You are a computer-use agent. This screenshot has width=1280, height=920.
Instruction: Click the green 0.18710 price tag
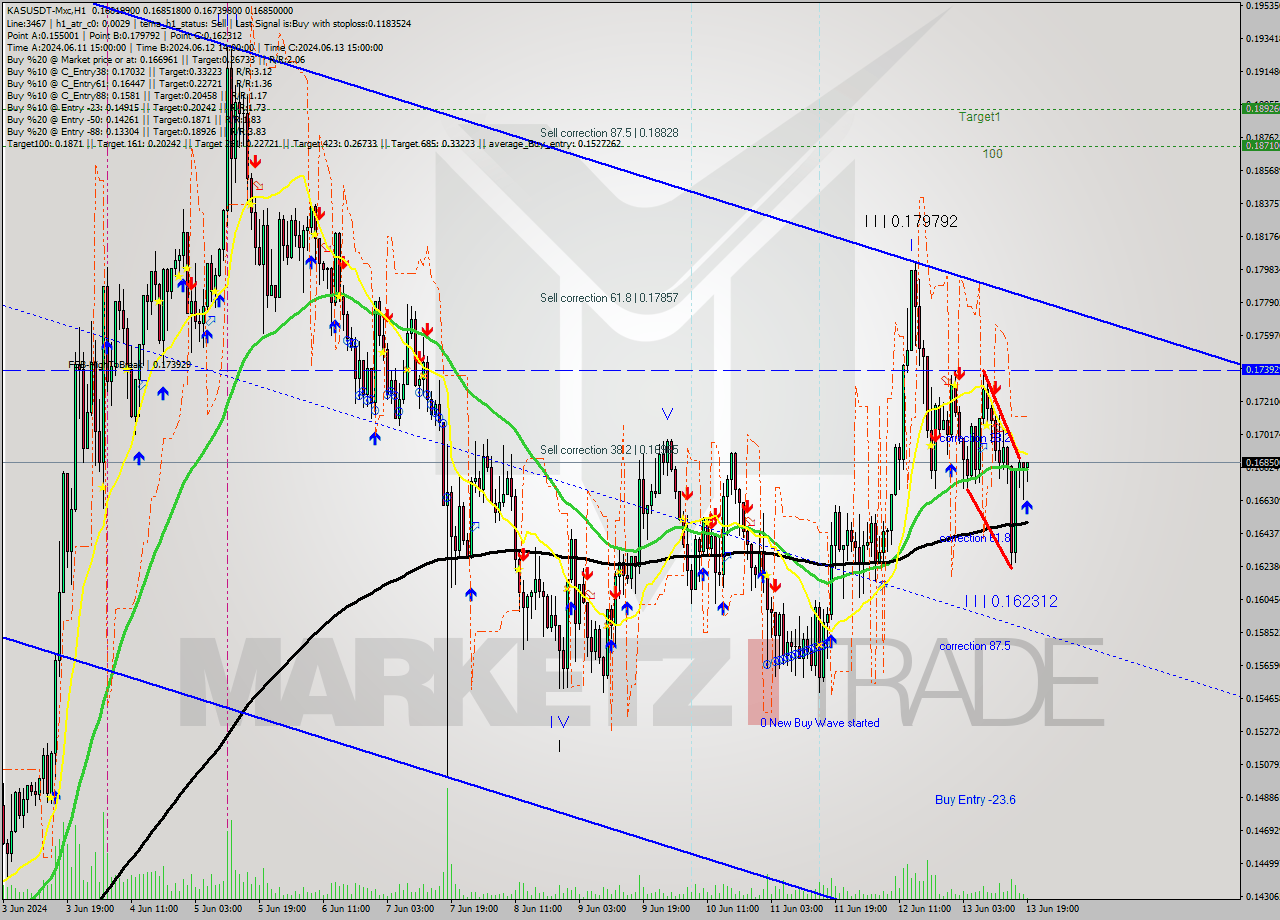coord(1260,145)
